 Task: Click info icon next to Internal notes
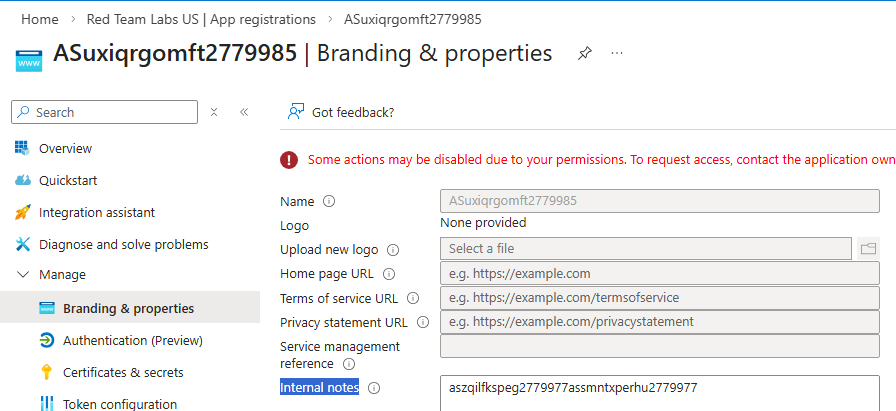[x=374, y=388]
